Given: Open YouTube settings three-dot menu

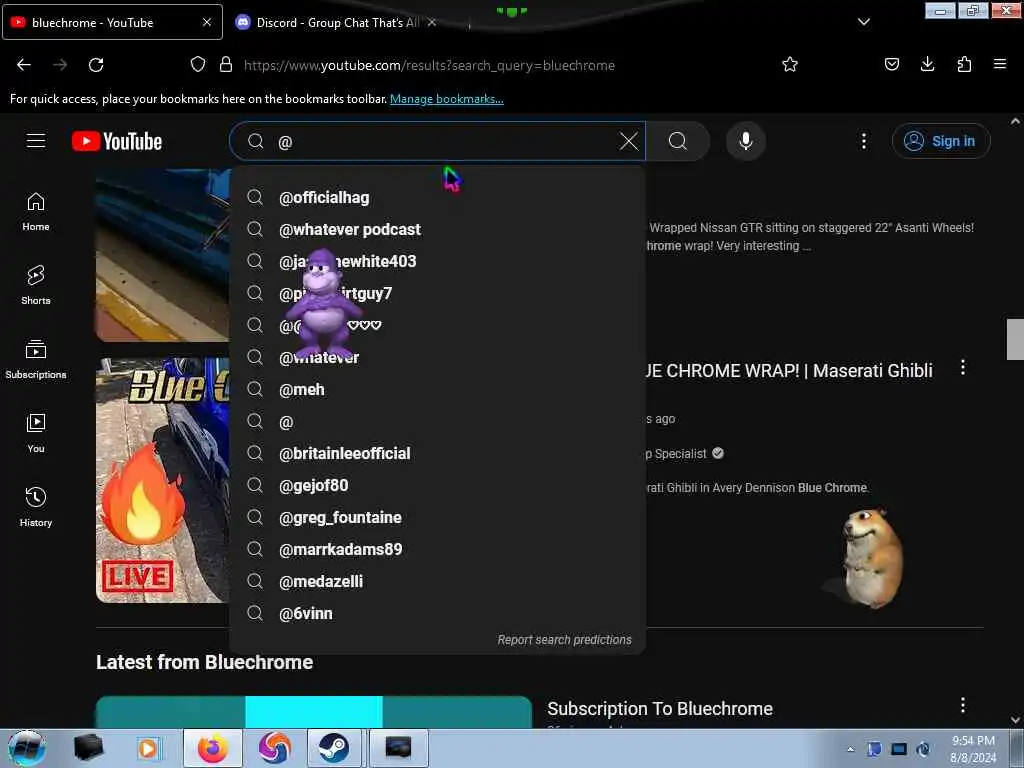Looking at the screenshot, I should click(x=863, y=141).
